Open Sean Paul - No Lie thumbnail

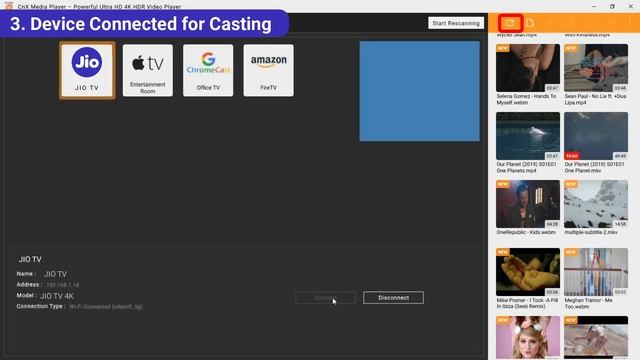pyautogui.click(x=596, y=68)
